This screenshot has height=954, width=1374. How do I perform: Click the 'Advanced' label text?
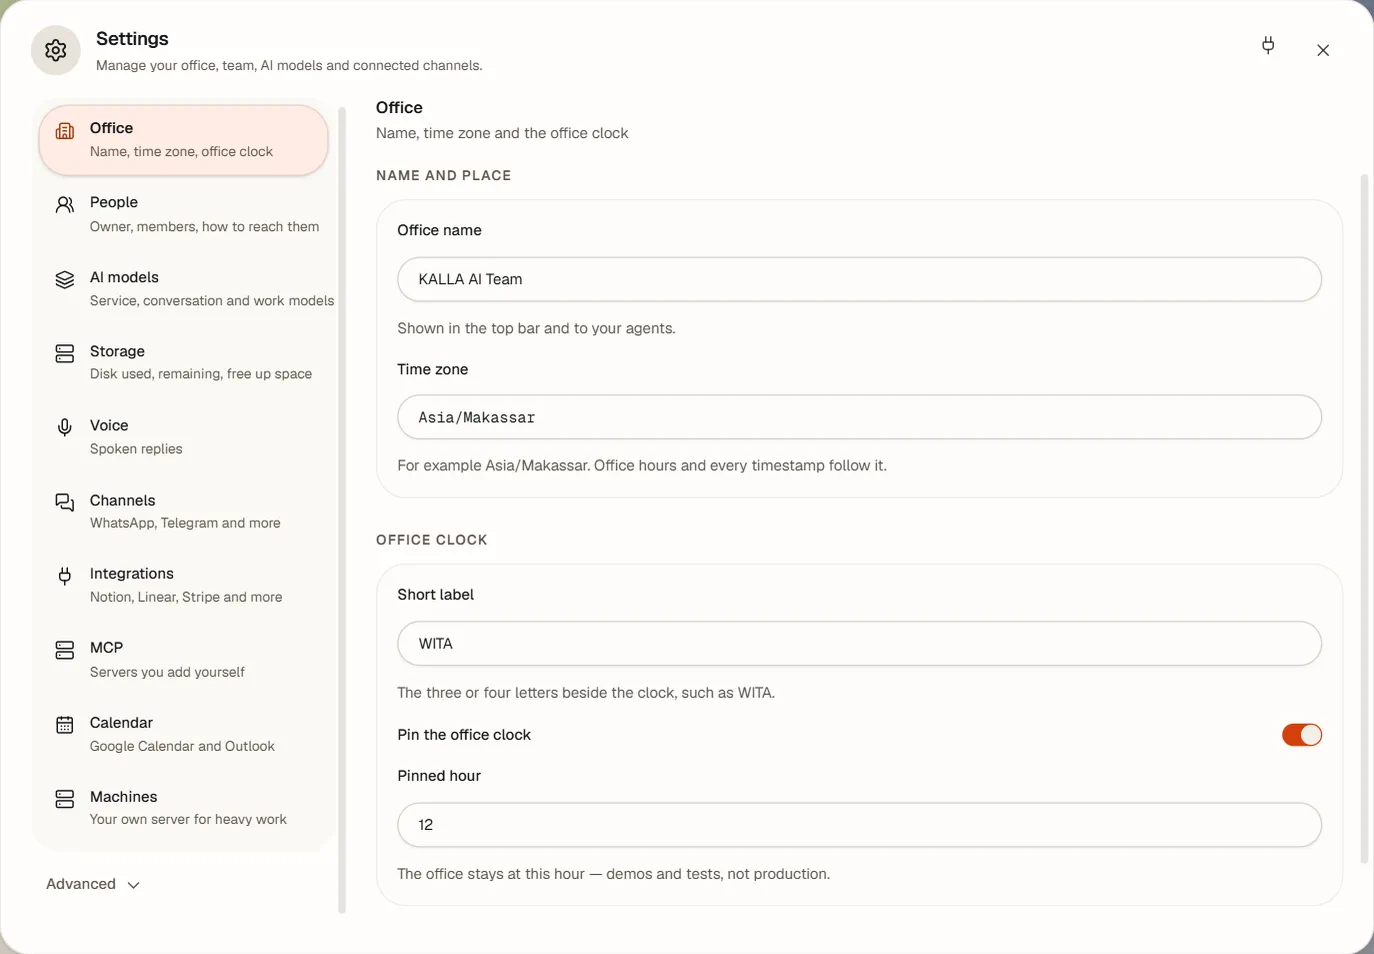coord(81,884)
